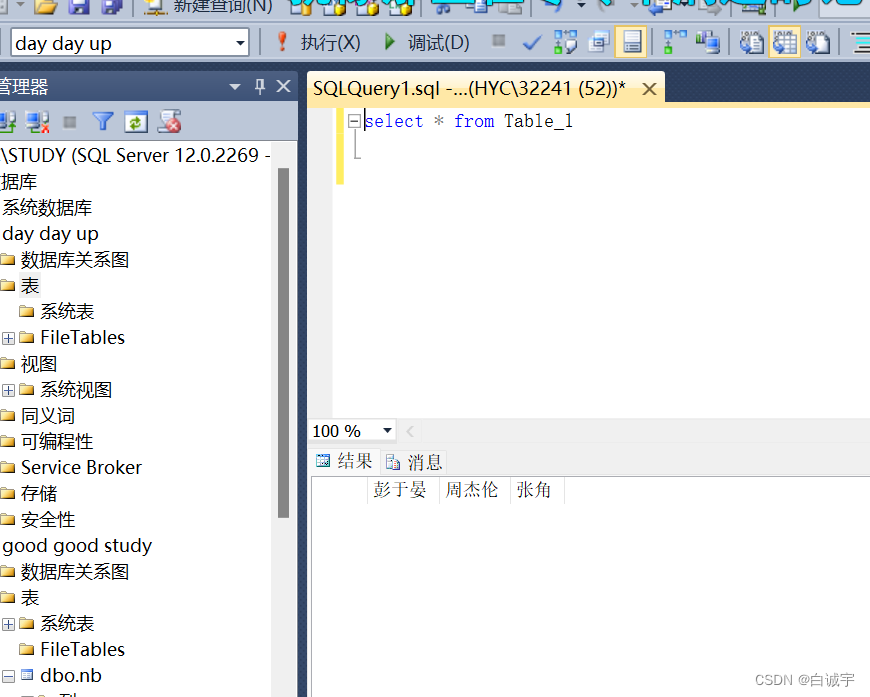Select 系统表 under day day up
870x697 pixels.
point(67,311)
